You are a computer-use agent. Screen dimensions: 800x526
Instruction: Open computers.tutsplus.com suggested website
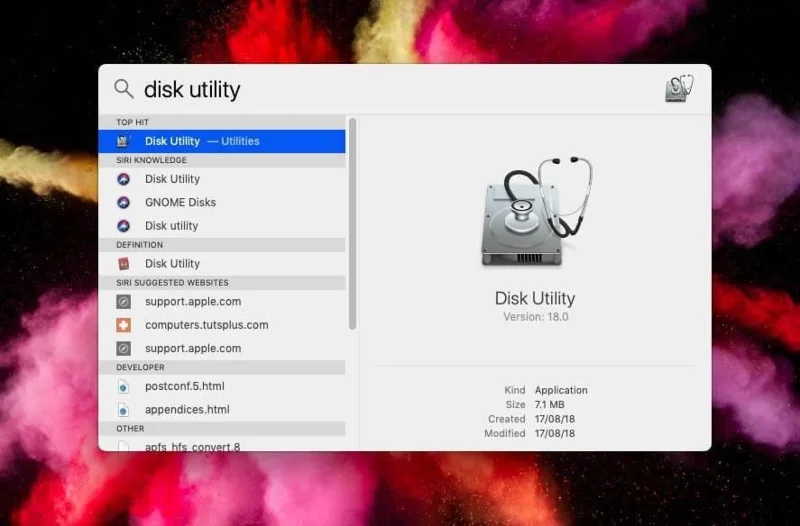pyautogui.click(x=222, y=325)
